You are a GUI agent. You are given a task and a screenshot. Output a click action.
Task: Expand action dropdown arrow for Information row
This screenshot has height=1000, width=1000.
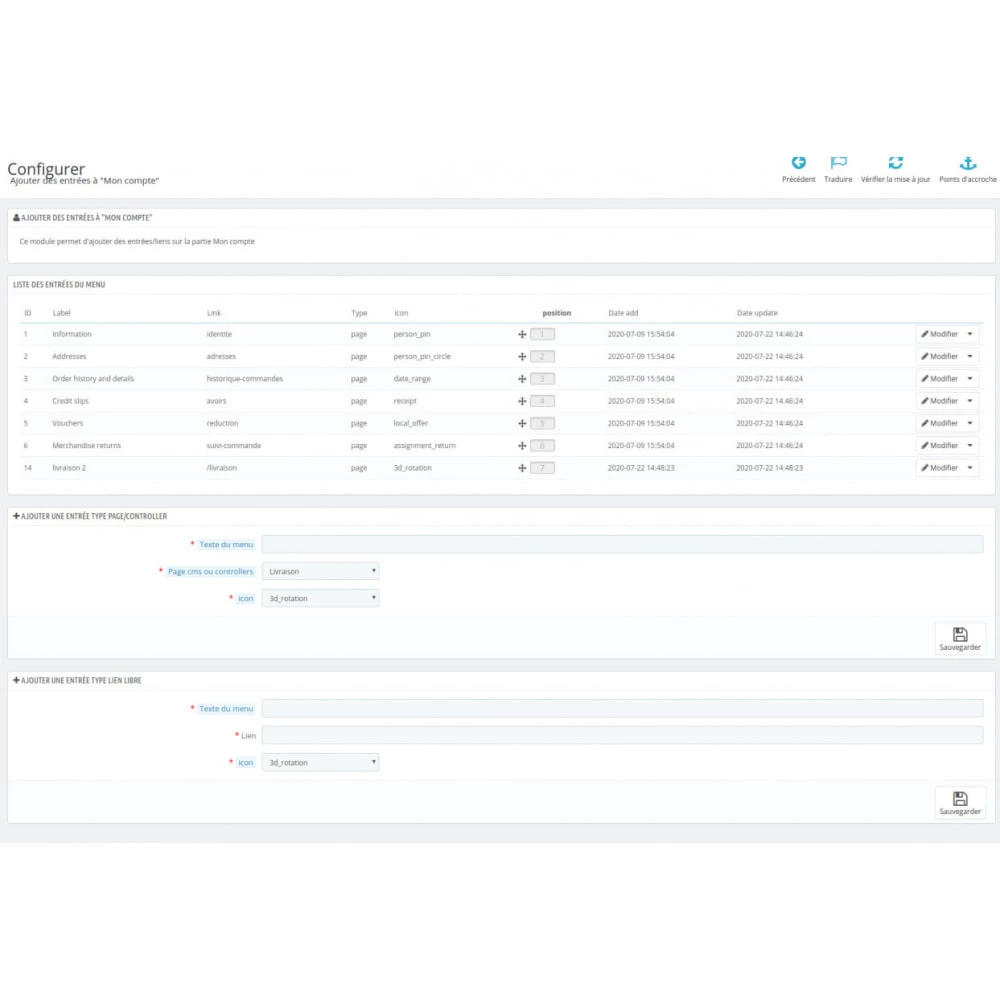coord(970,334)
